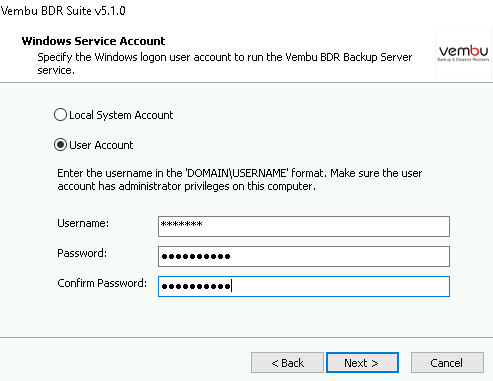Click the Windows Service Account heading
This screenshot has height=381, width=493.
point(93,41)
